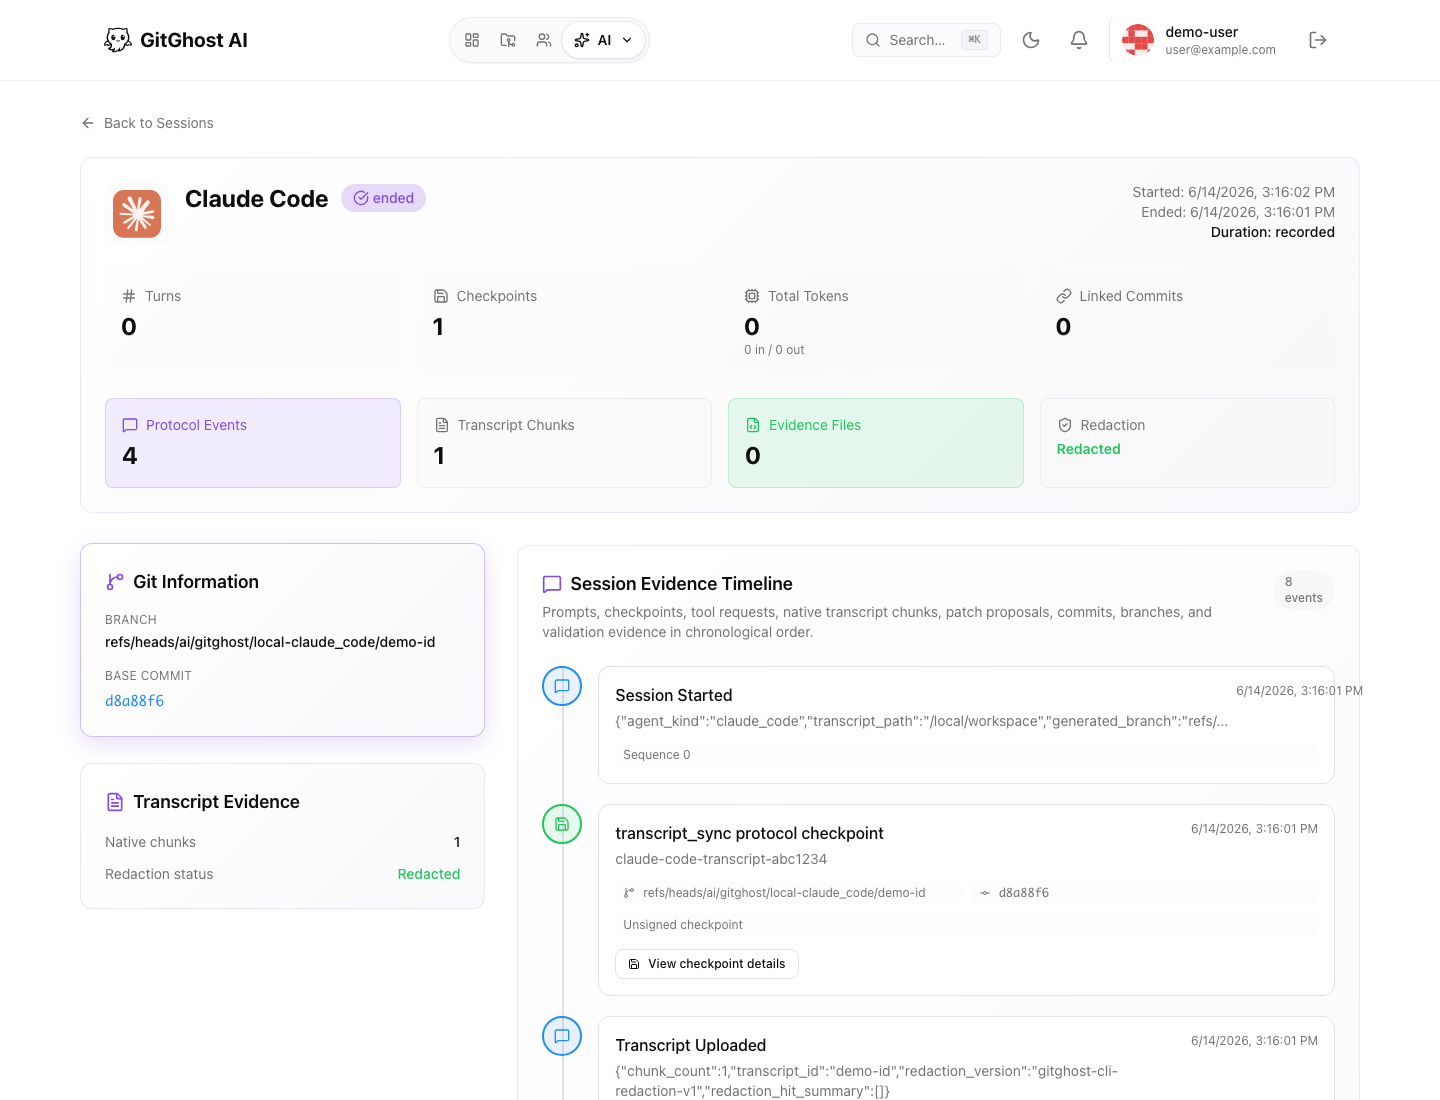Screen dimensions: 1440x1100
Task: Click the Unsigned checkpoint label
Action: 683,925
